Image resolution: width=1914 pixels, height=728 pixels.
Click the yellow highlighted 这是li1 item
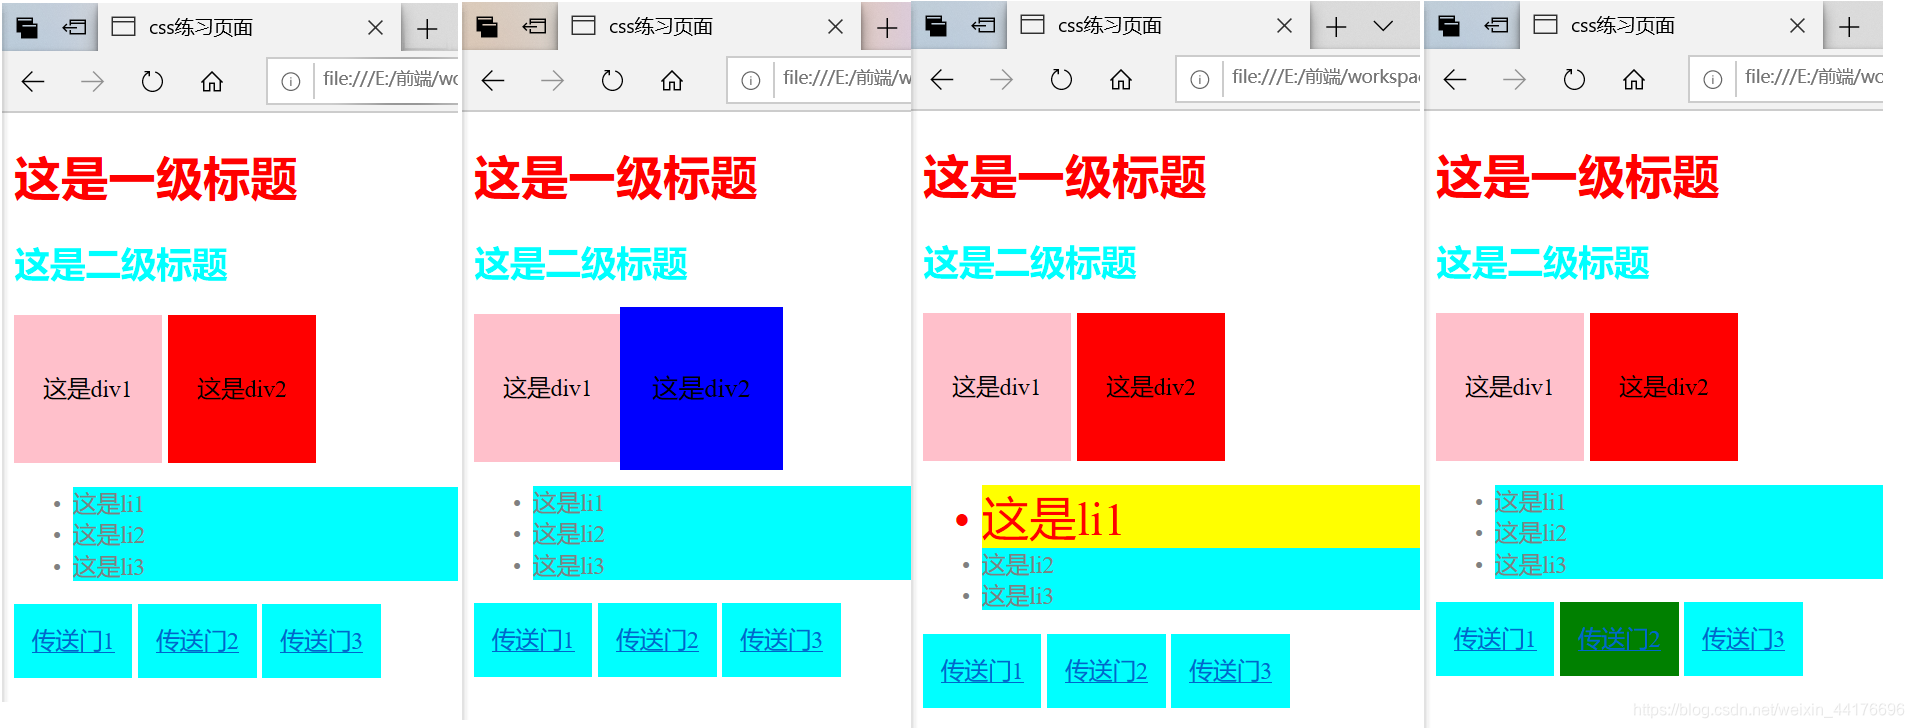(x=1200, y=517)
